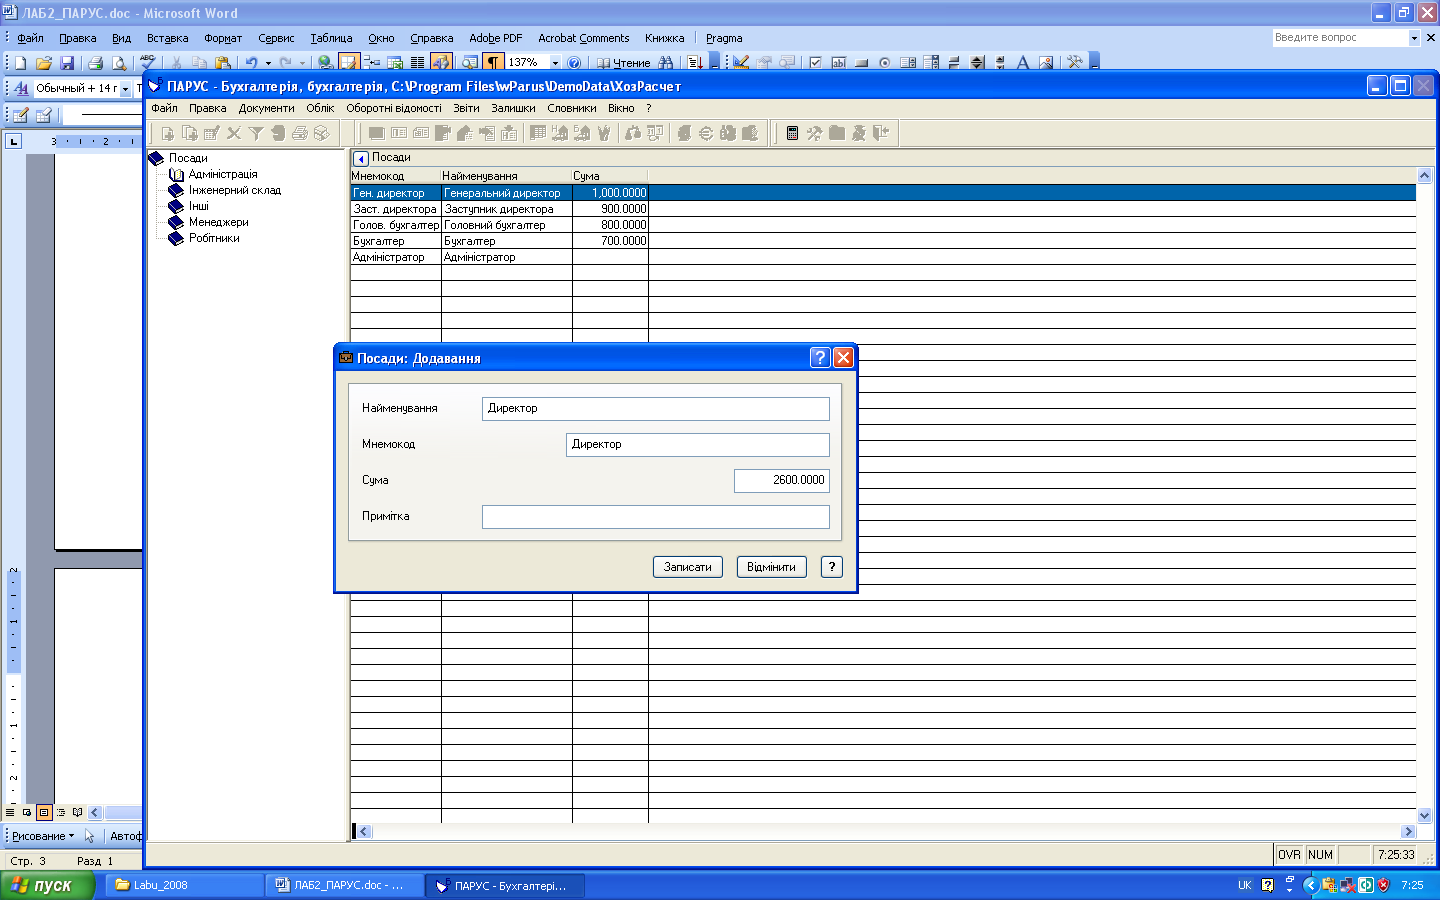Click Word's Paste clipboard icon
This screenshot has height=900, width=1440.
pyautogui.click(x=222, y=62)
